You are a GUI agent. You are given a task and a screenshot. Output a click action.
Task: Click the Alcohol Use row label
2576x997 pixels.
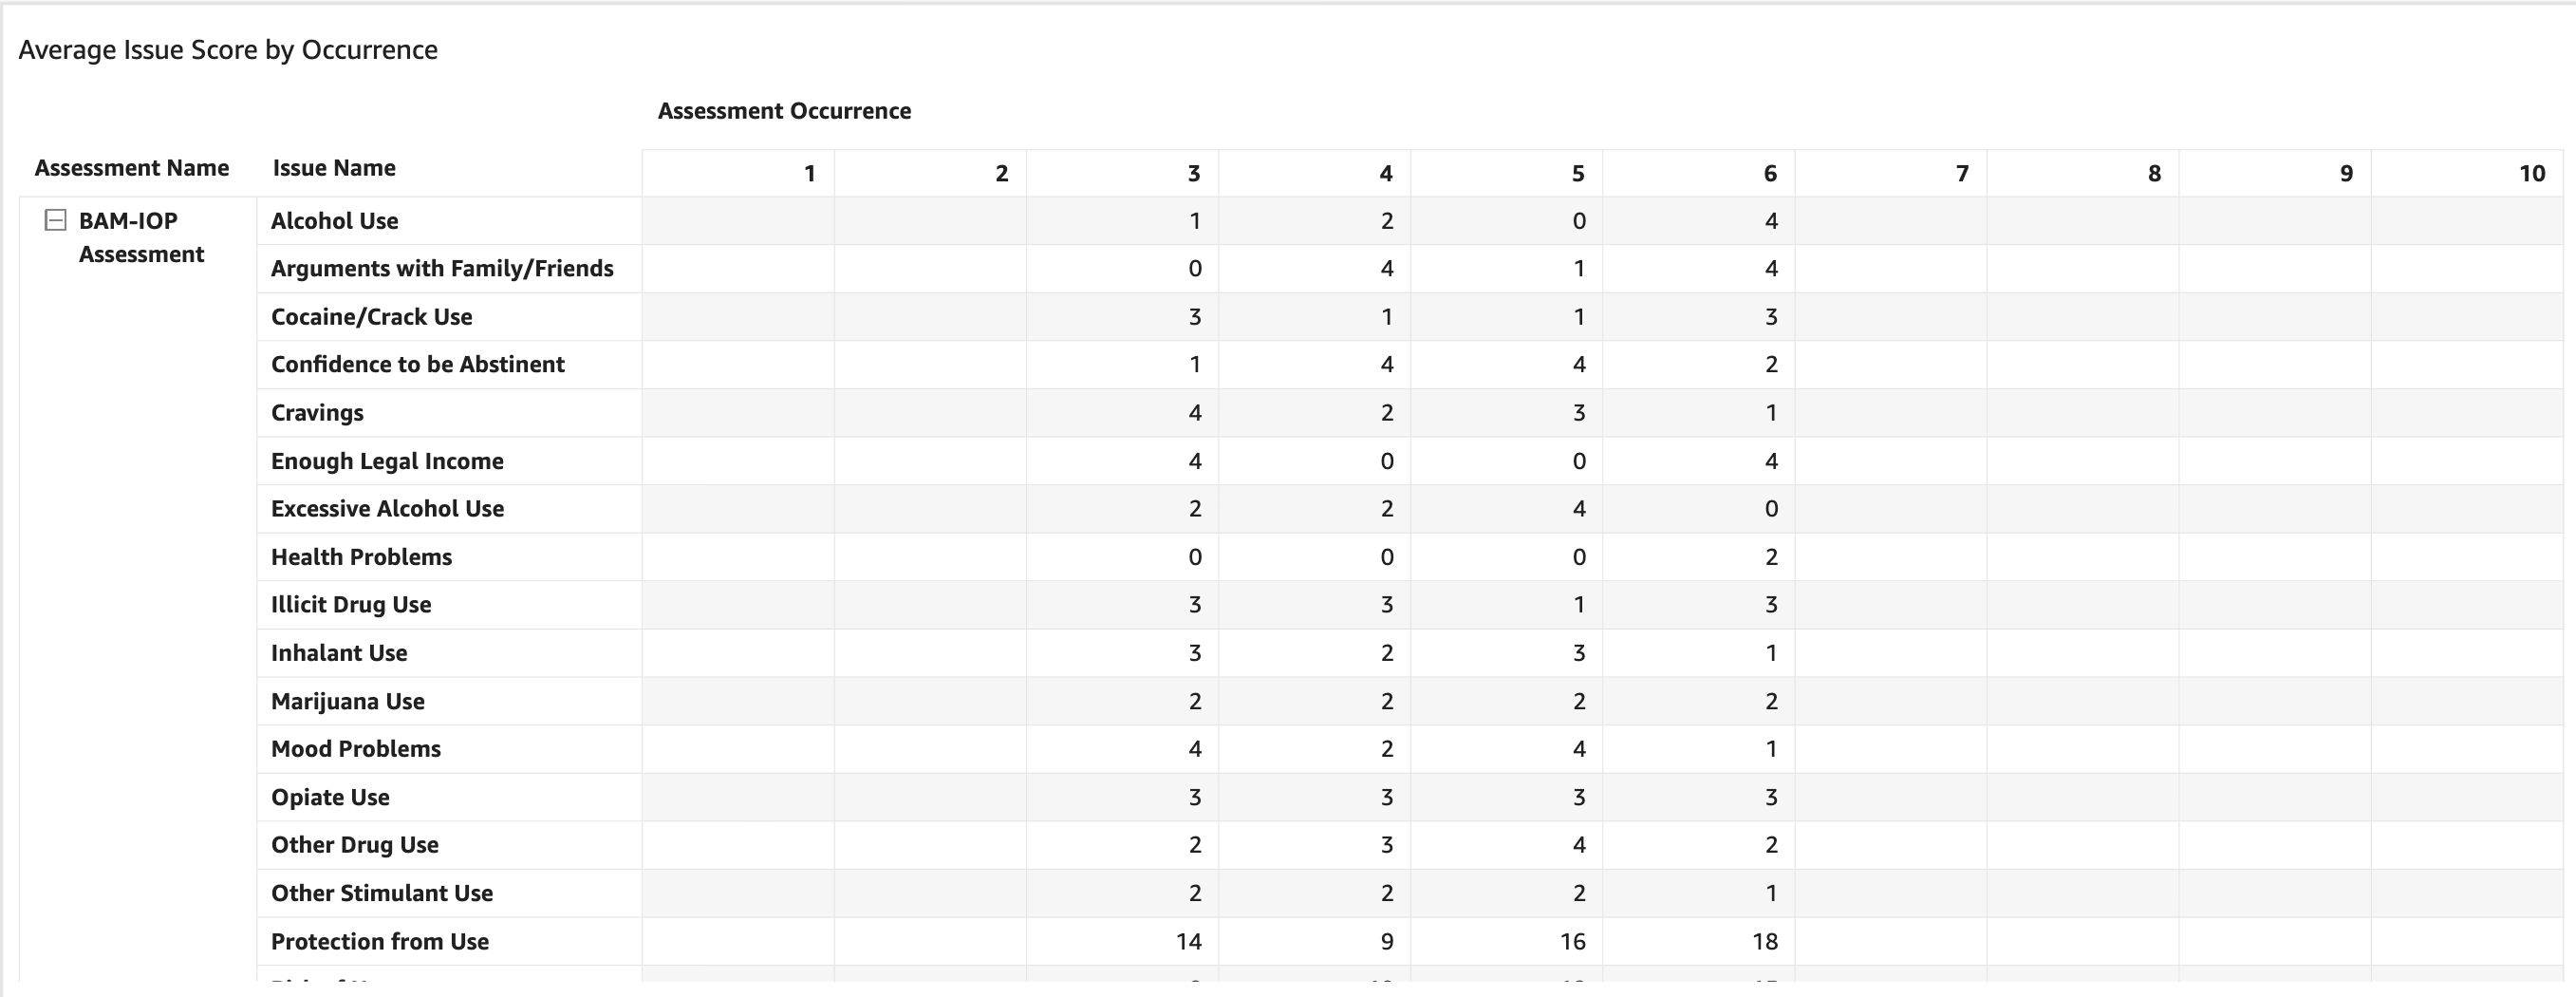tap(335, 221)
